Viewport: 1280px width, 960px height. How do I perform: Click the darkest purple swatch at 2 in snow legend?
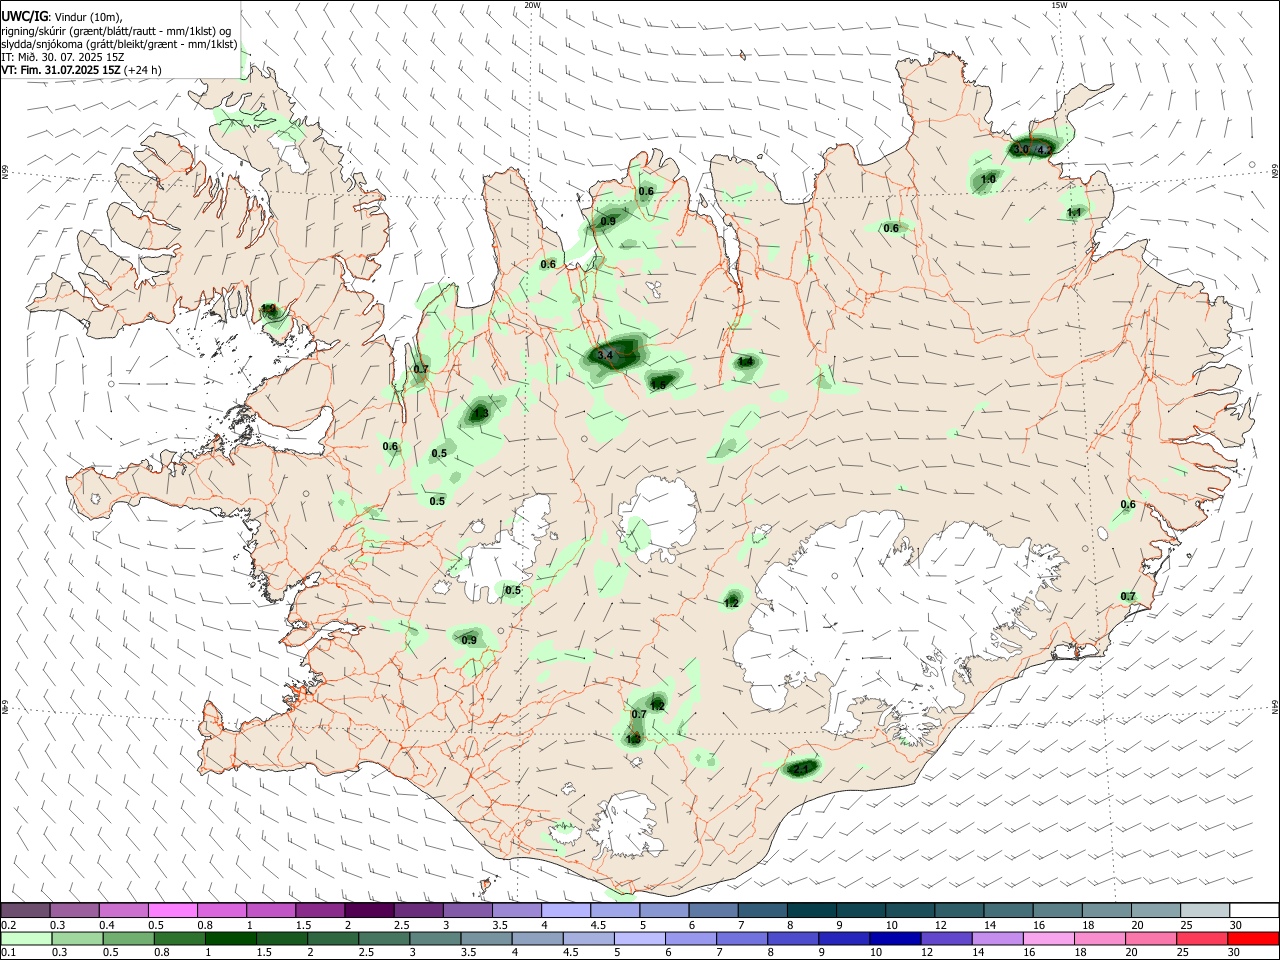pos(368,911)
